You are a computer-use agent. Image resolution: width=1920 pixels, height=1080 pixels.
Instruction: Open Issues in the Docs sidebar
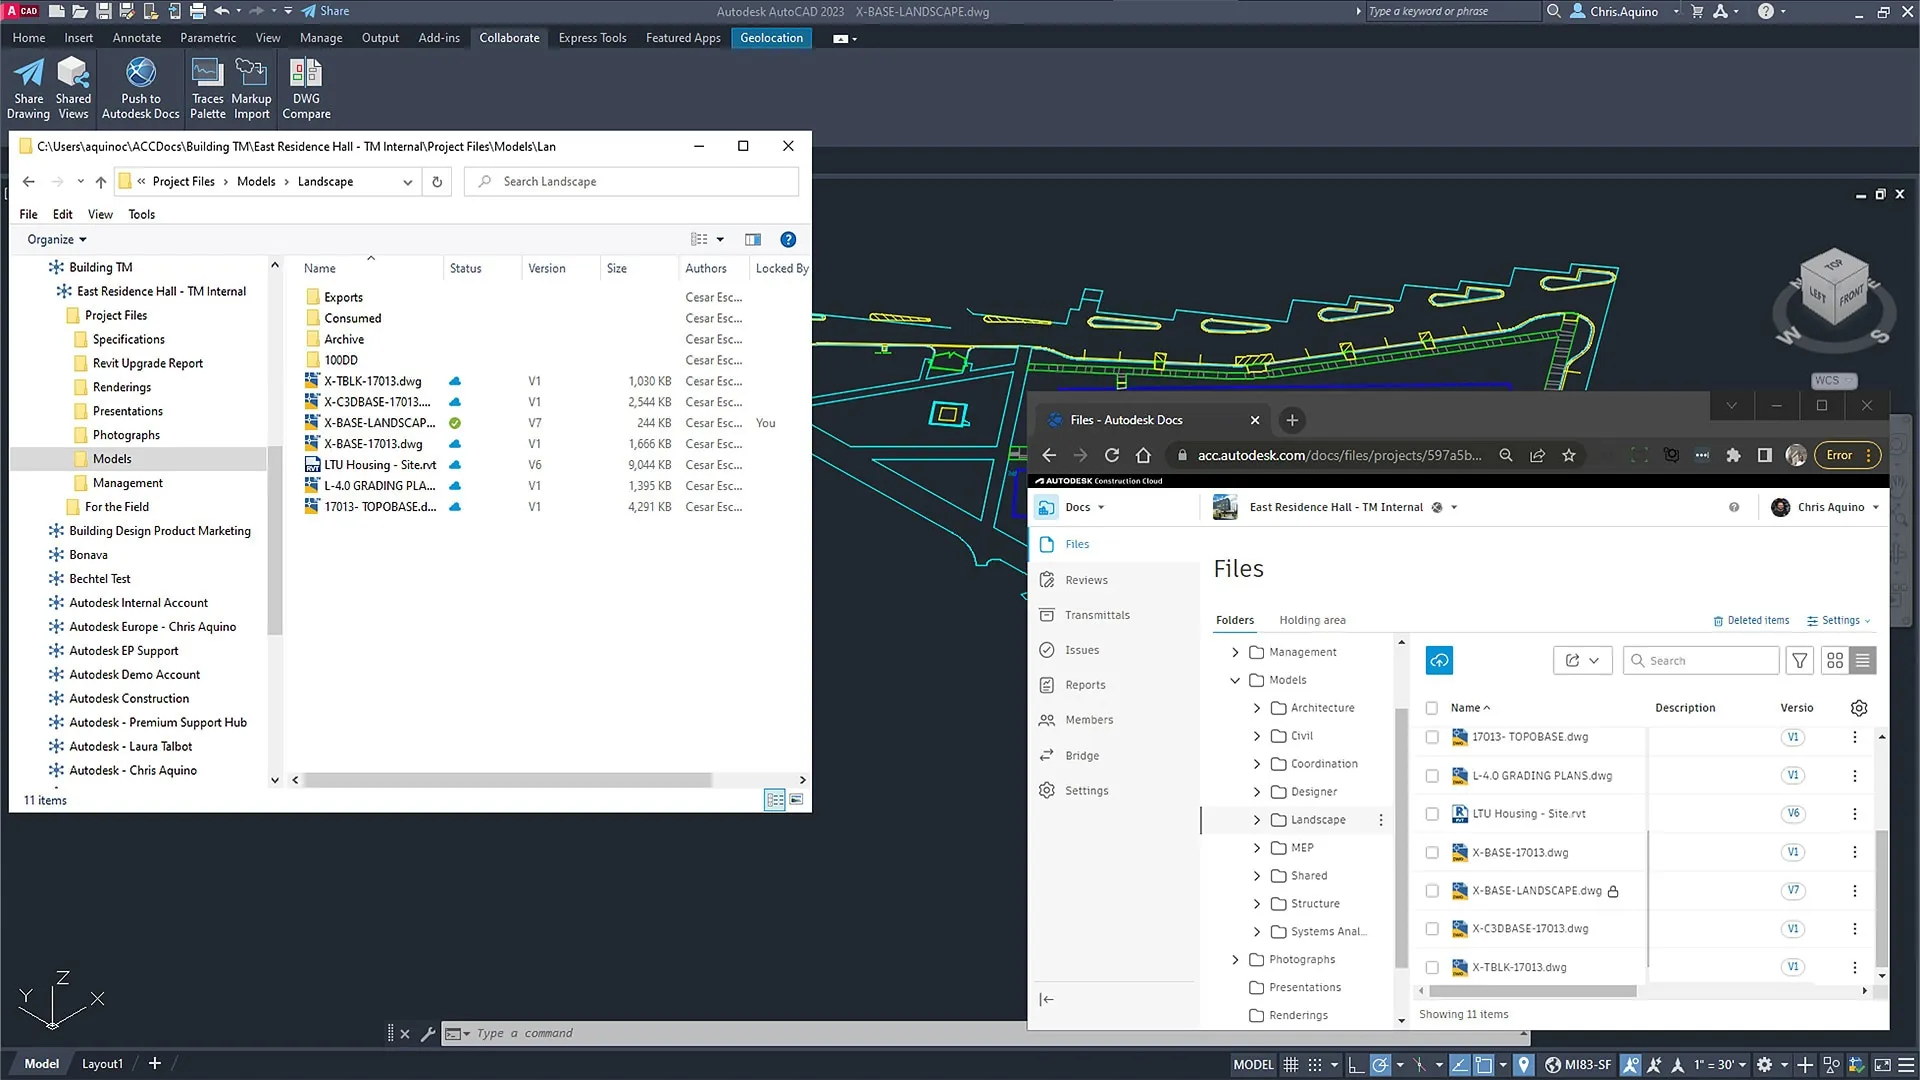pos(1081,650)
